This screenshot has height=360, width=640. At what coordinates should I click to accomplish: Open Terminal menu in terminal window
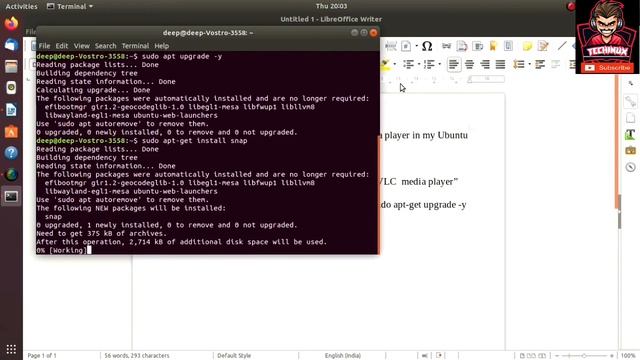click(x=135, y=46)
